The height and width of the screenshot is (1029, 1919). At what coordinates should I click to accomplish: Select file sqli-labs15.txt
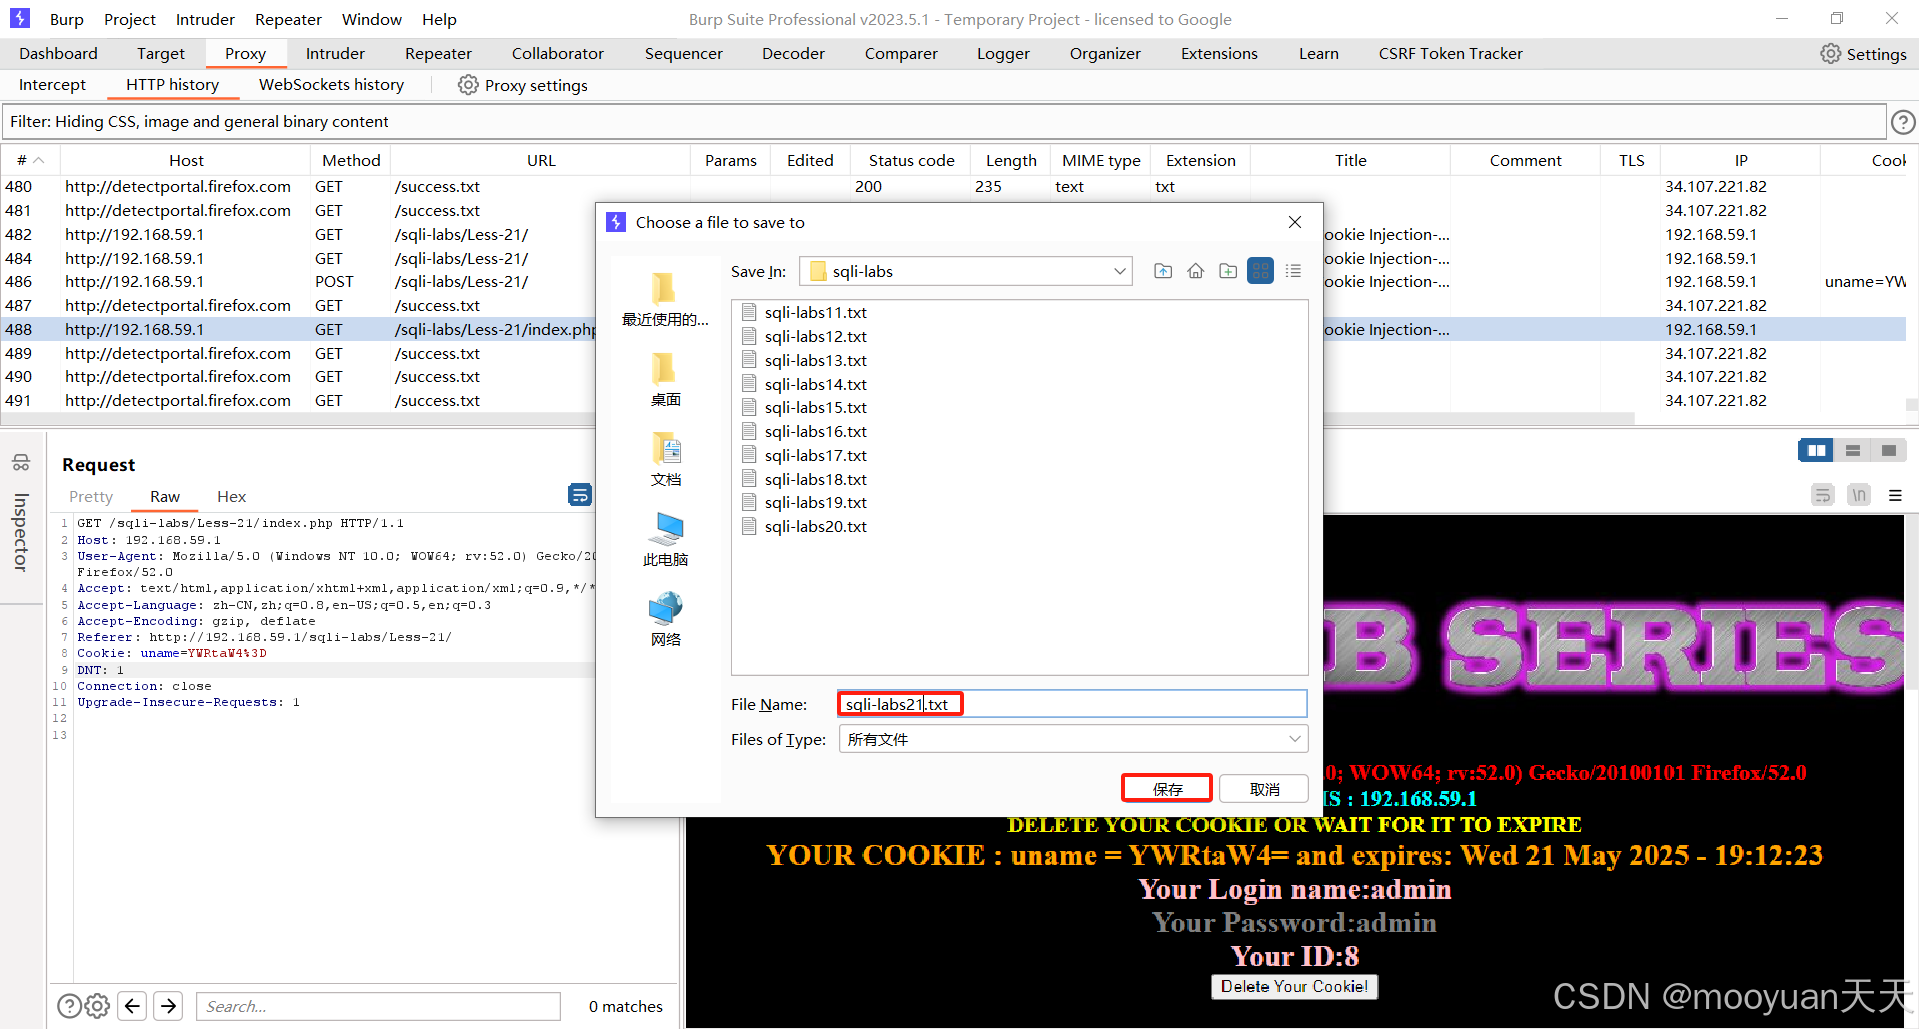click(x=805, y=408)
